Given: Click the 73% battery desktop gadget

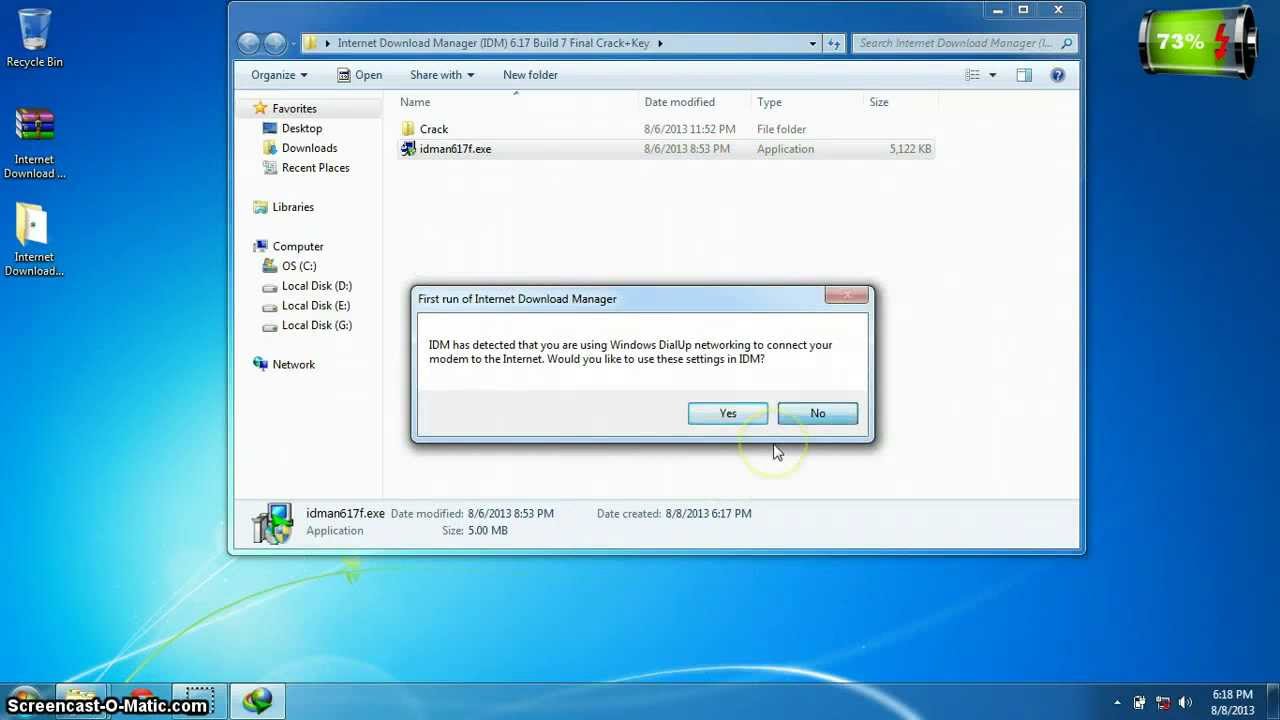Looking at the screenshot, I should (1197, 43).
